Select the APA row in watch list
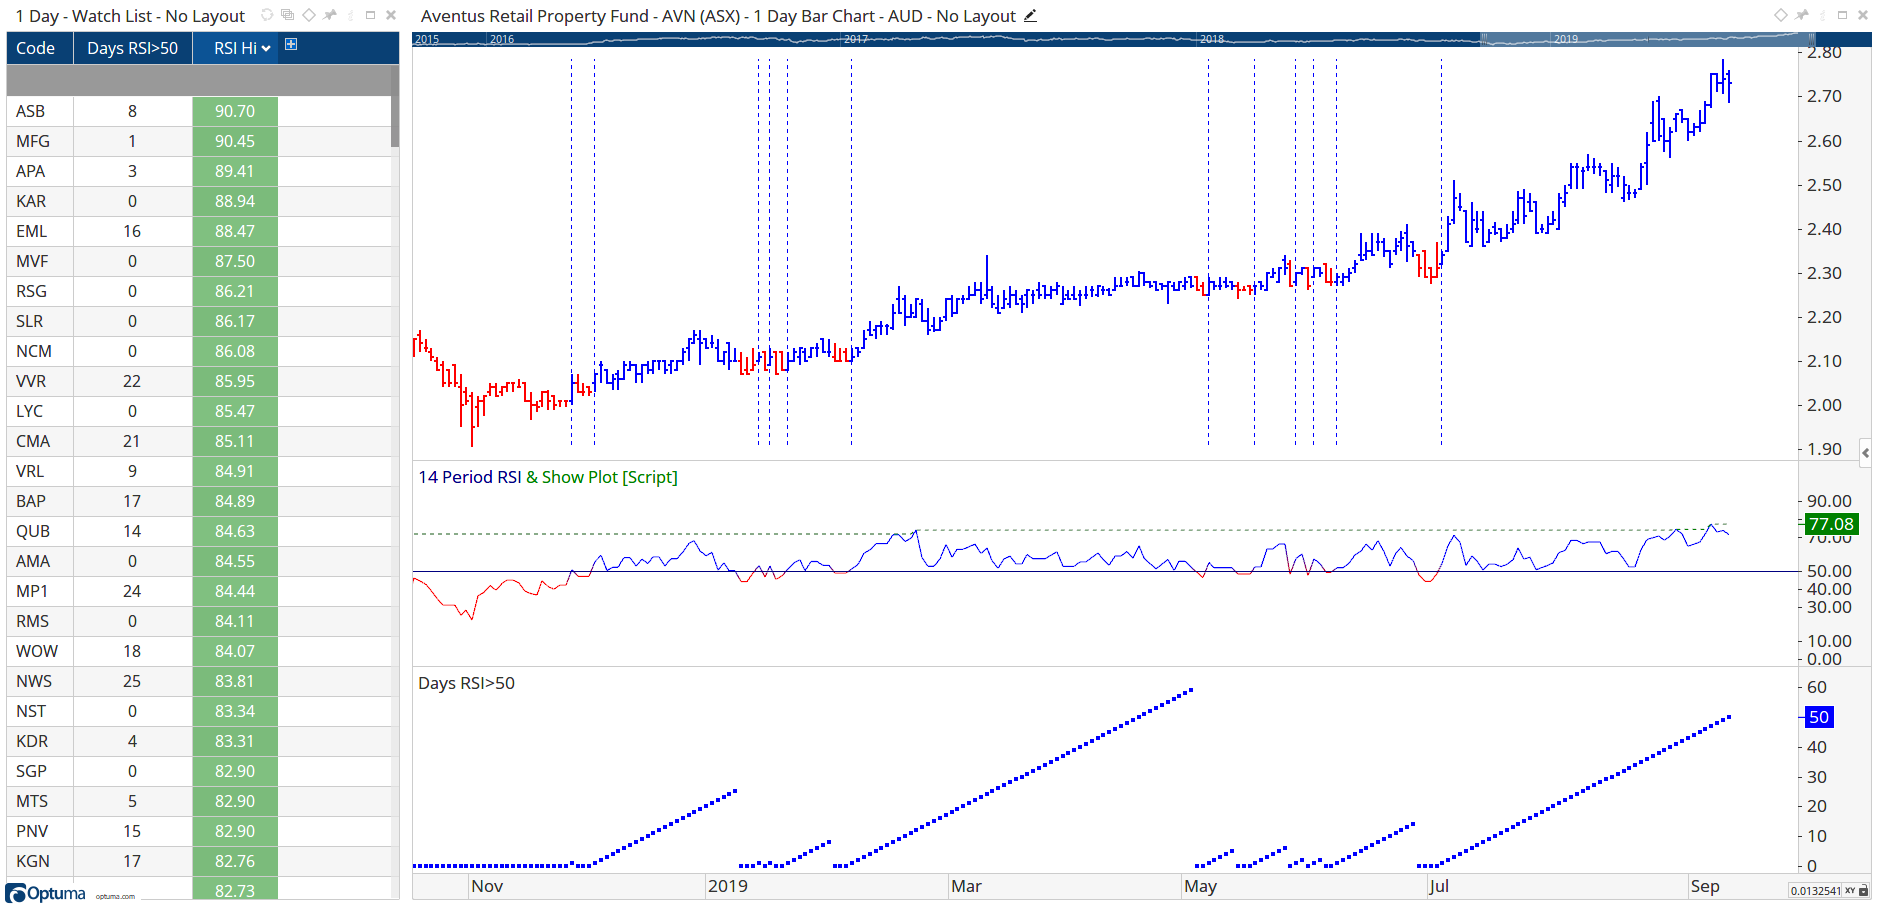Screen dimensions: 1878x907 click(199, 171)
